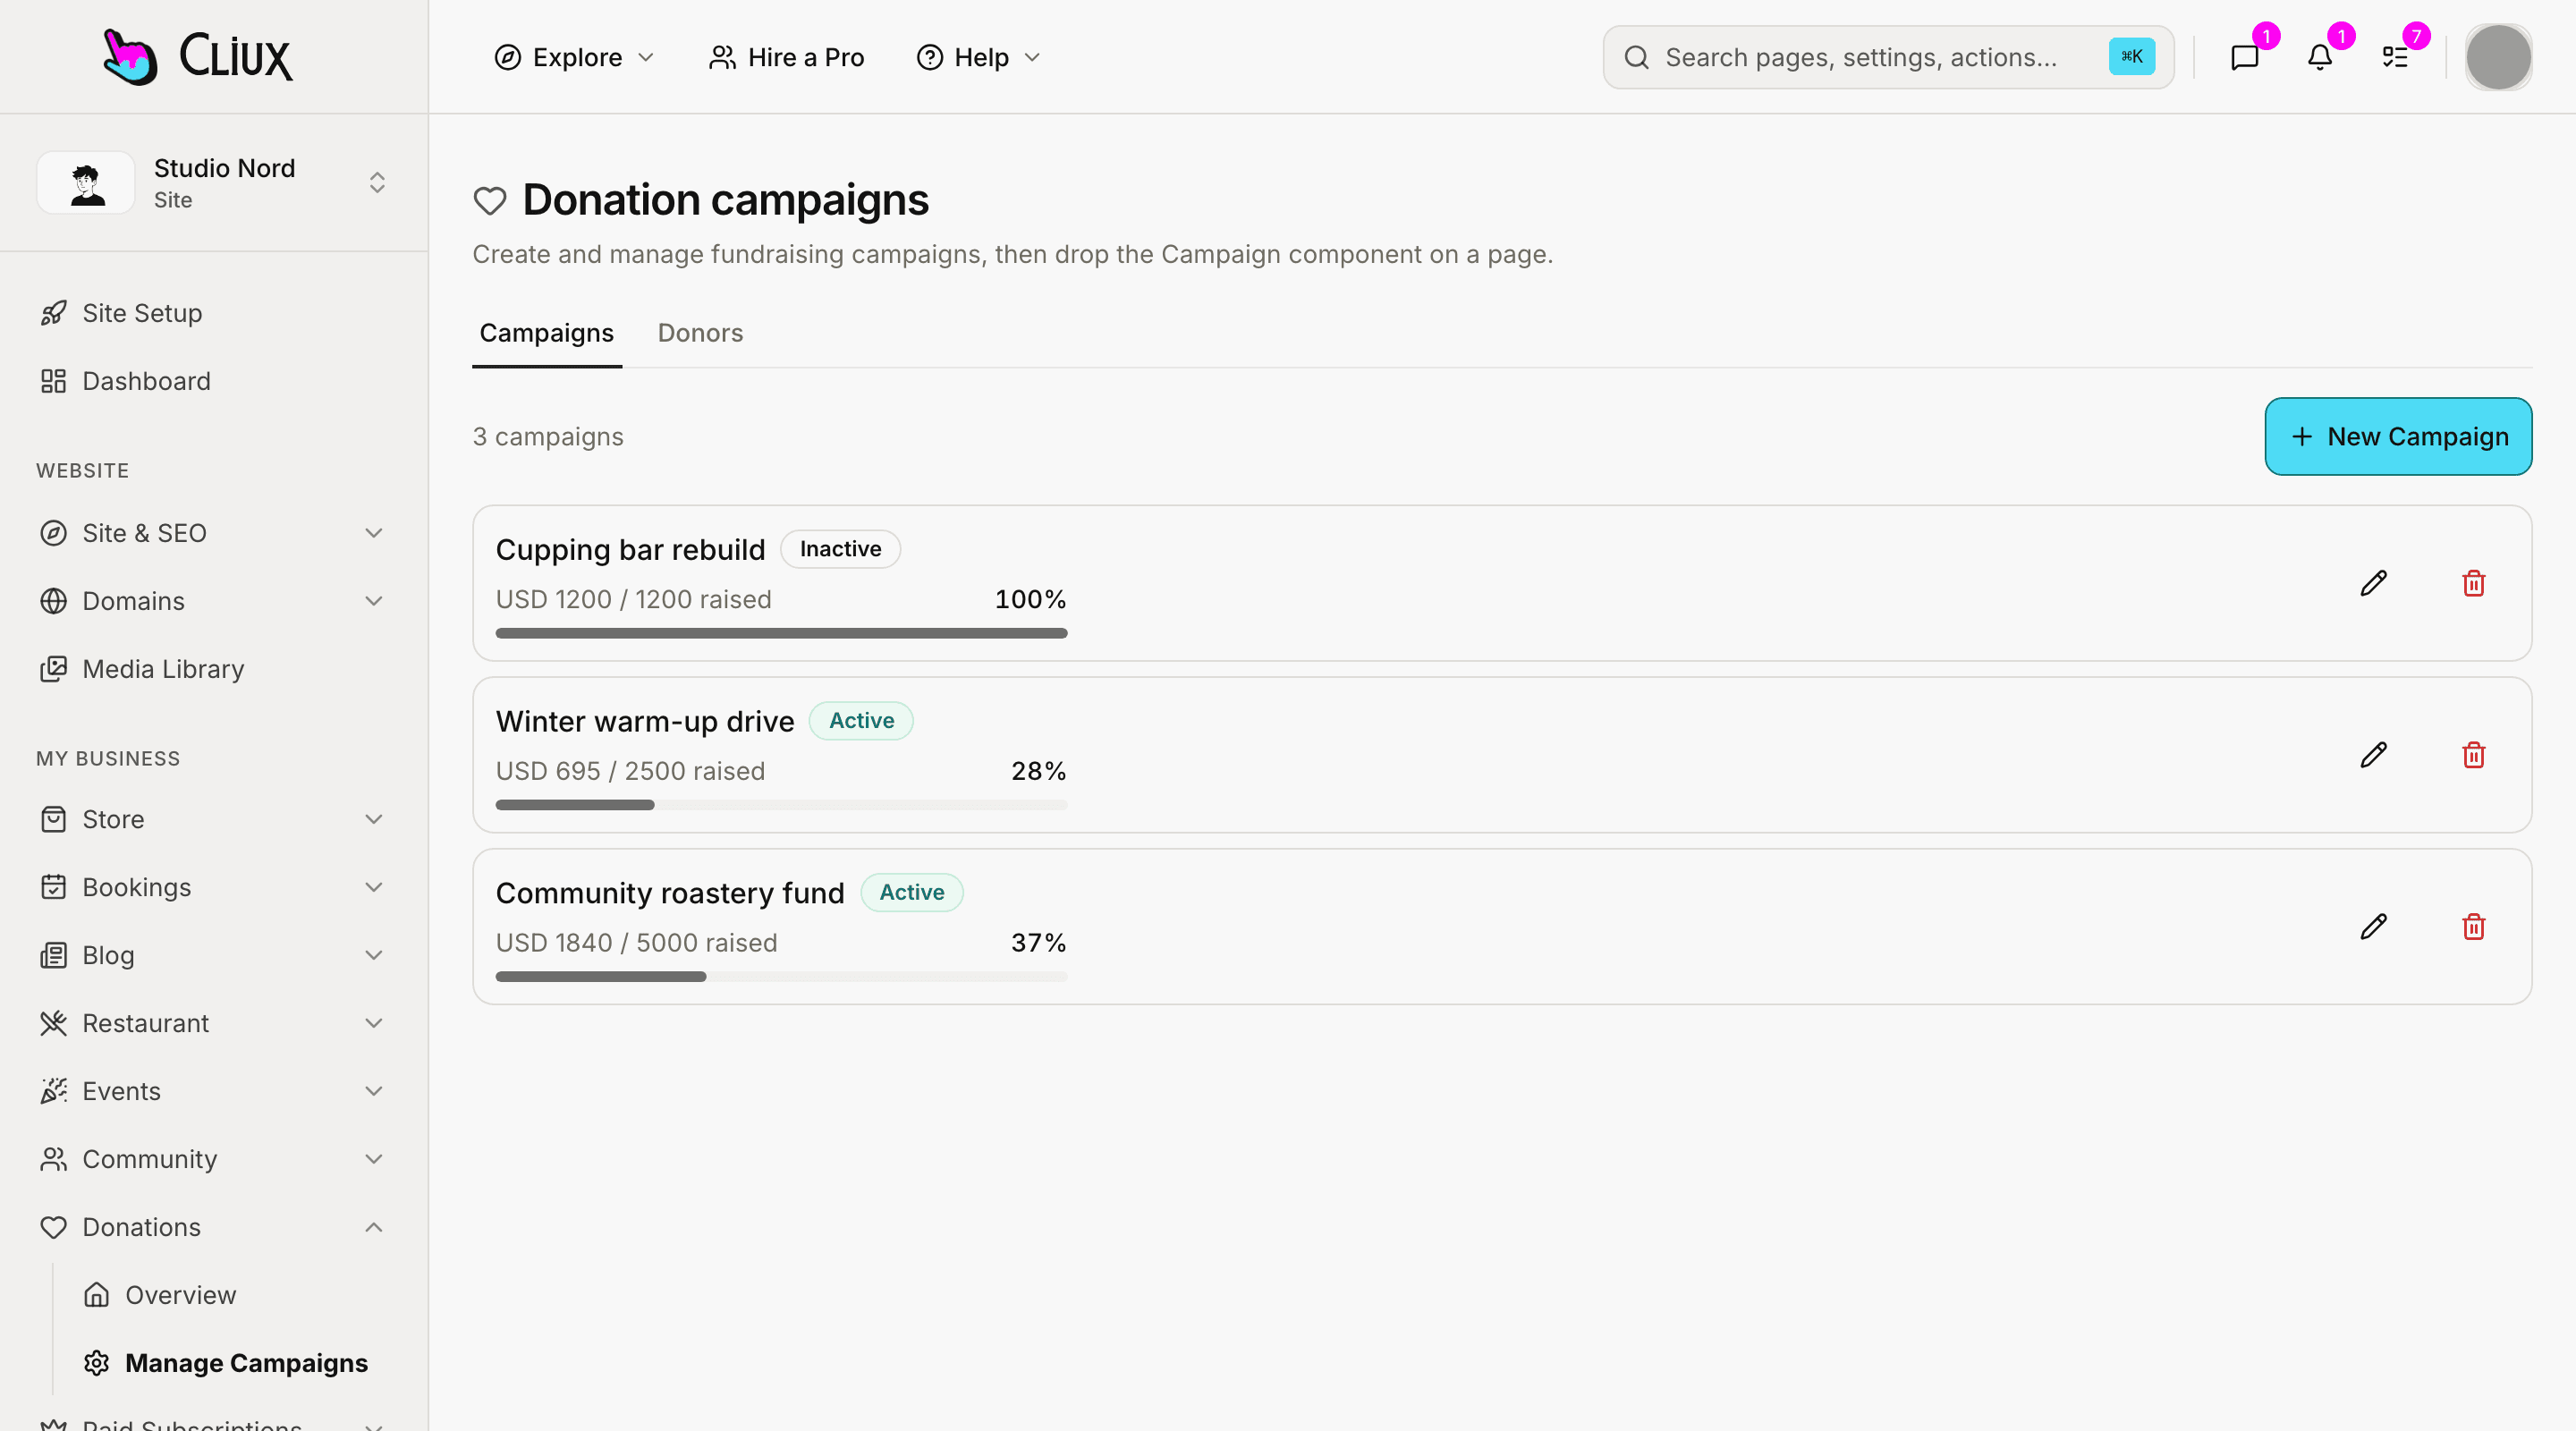This screenshot has height=1431, width=2576.
Task: Open the user avatar menu
Action: click(x=2498, y=57)
